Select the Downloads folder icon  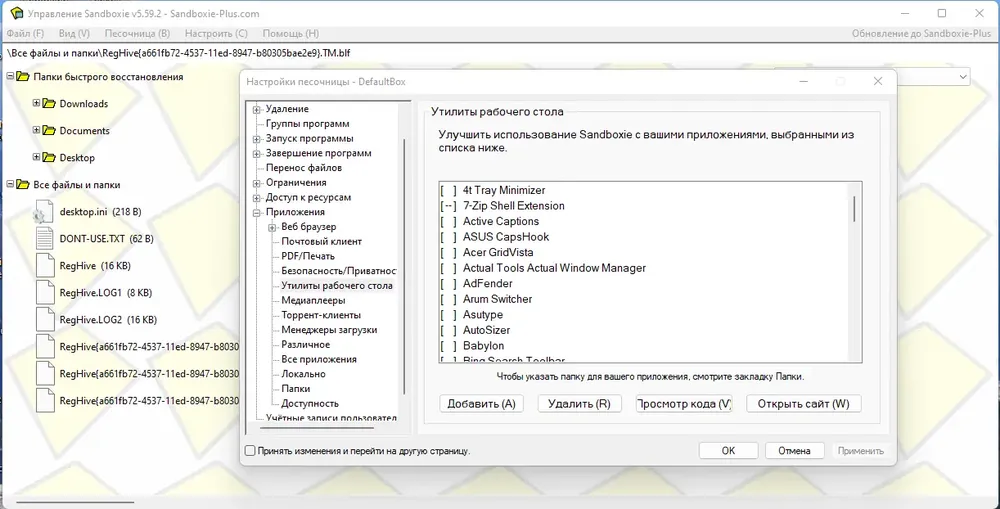(49, 103)
